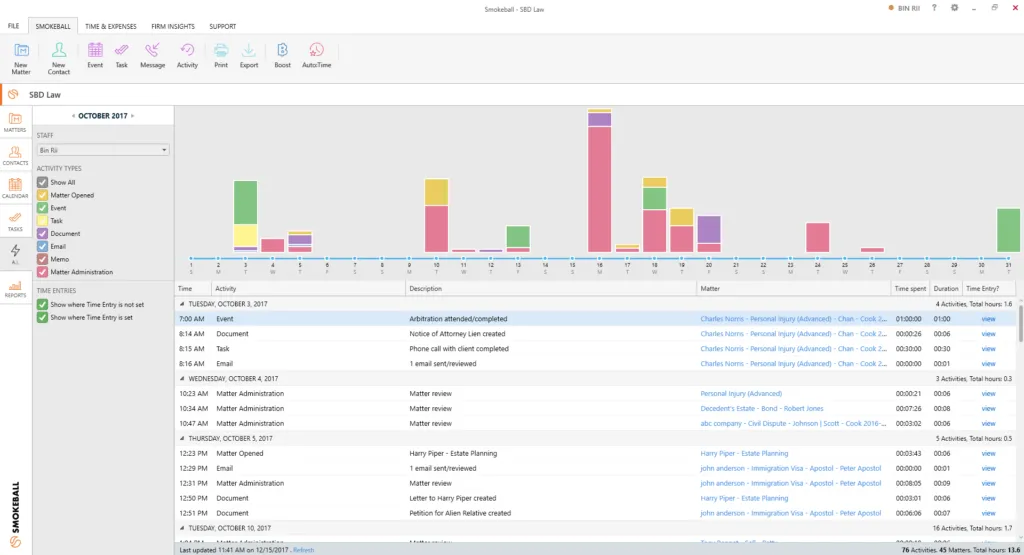1024x555 pixels.
Task: Switch to the Time & Expenses tab
Action: click(110, 26)
